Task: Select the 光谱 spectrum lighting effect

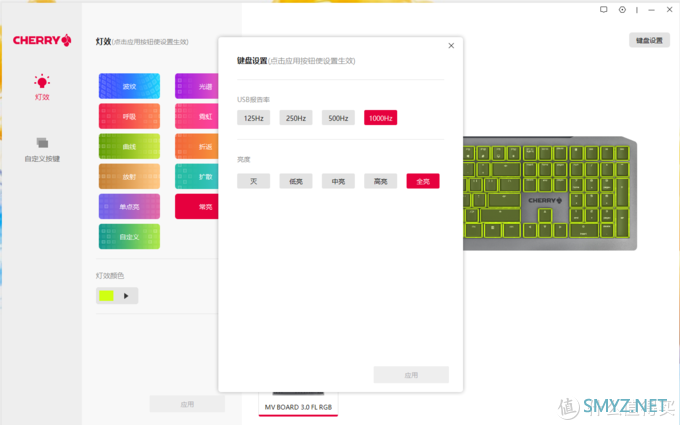Action: coord(197,86)
